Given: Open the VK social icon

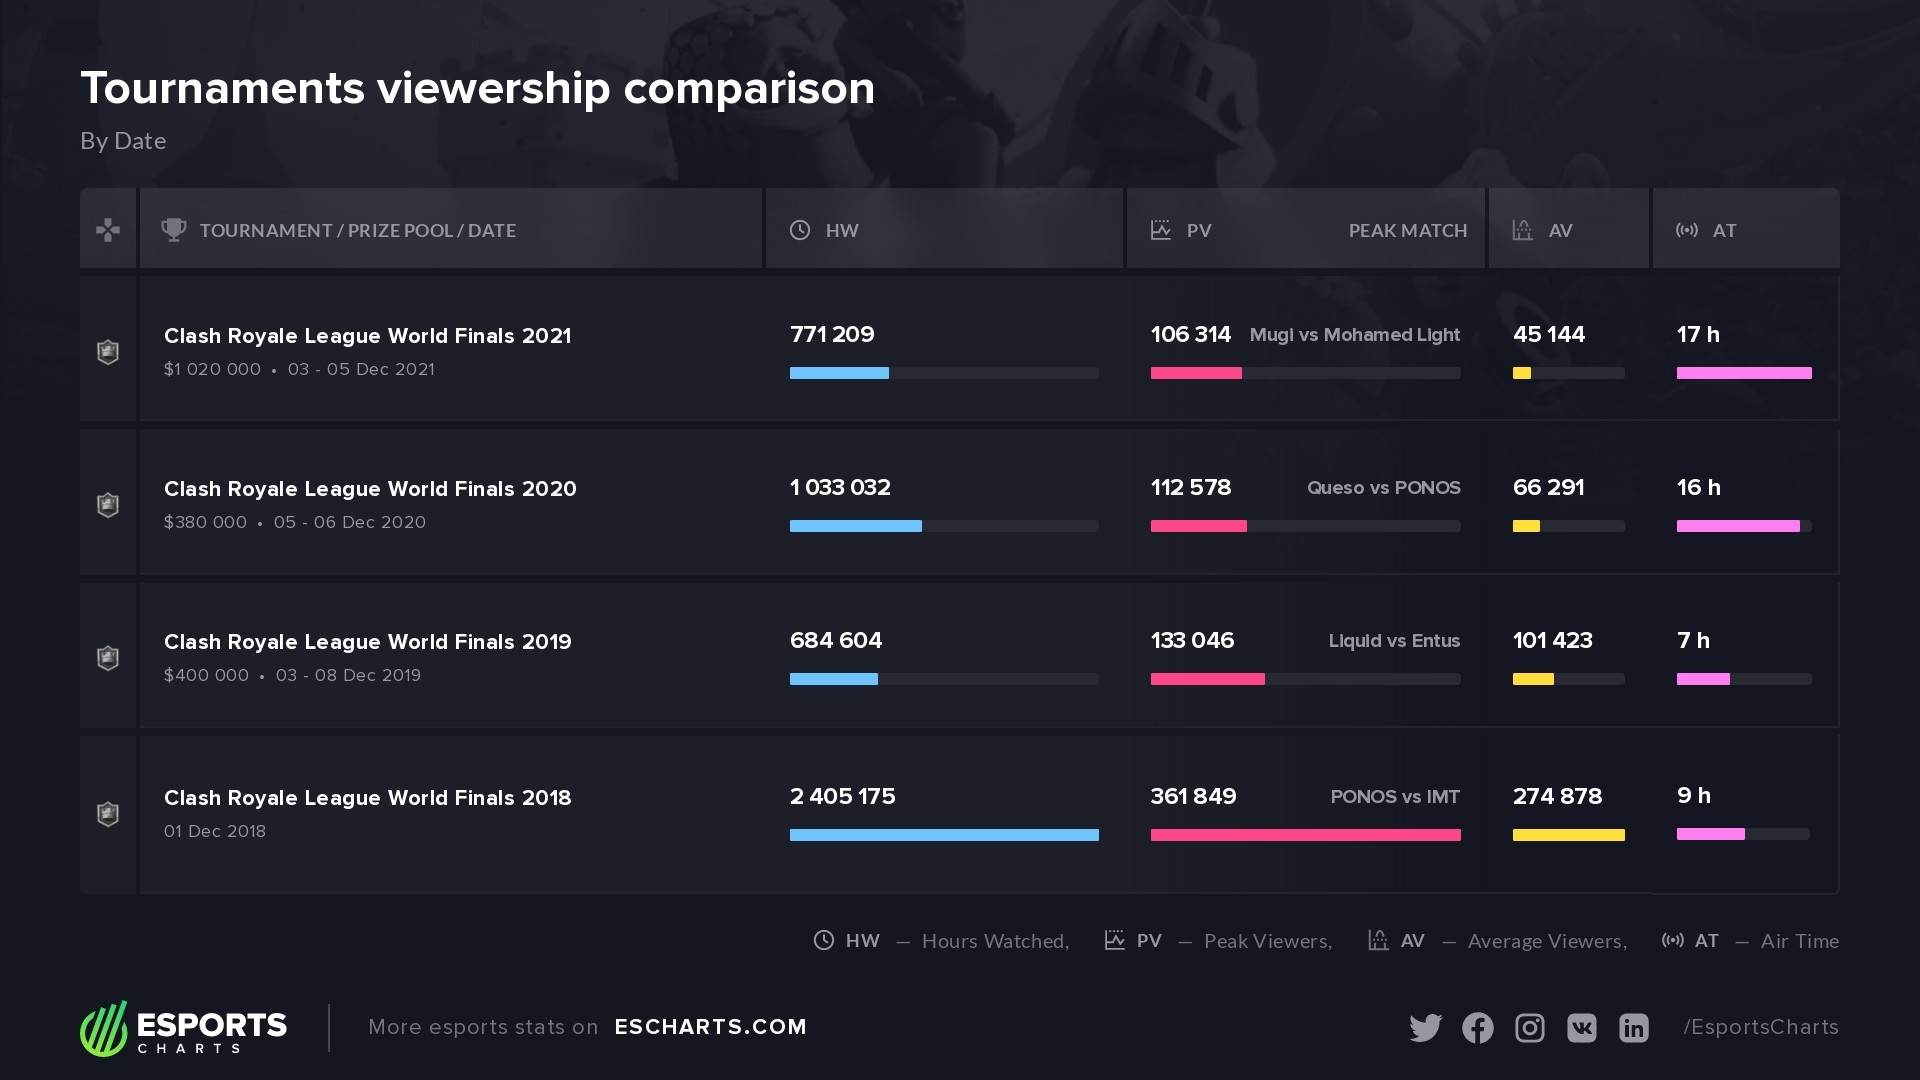Looking at the screenshot, I should 1582,1028.
